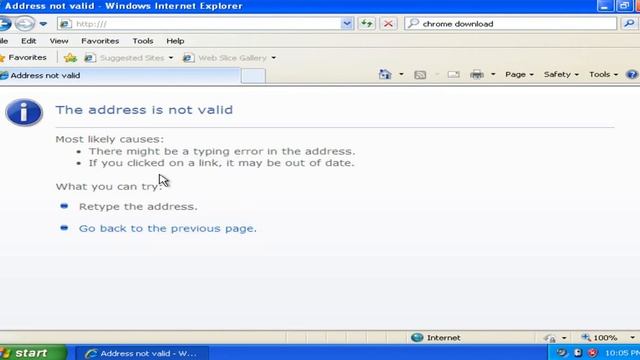Click the 100% zoom level button
Screen dimensions: 640x360
pos(599,338)
